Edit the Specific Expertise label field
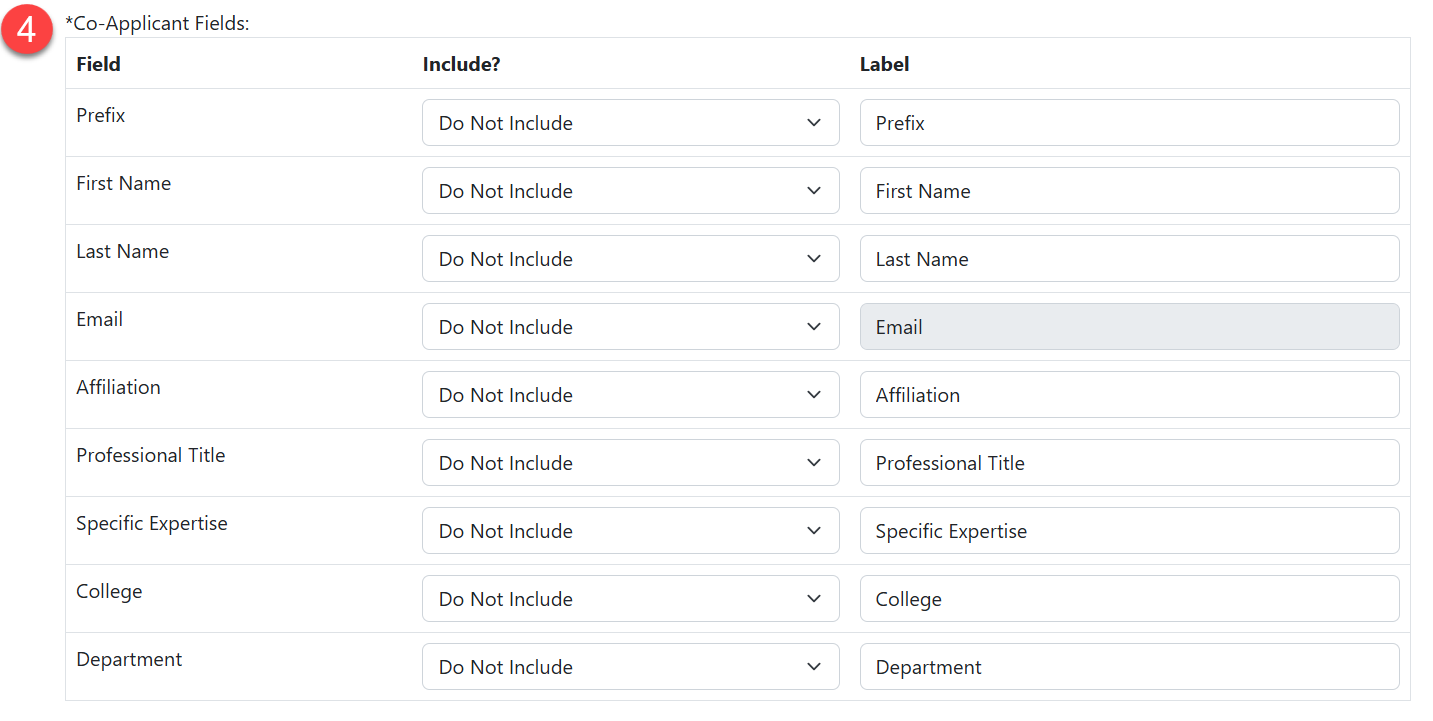This screenshot has width=1433, height=721. coord(1129,531)
